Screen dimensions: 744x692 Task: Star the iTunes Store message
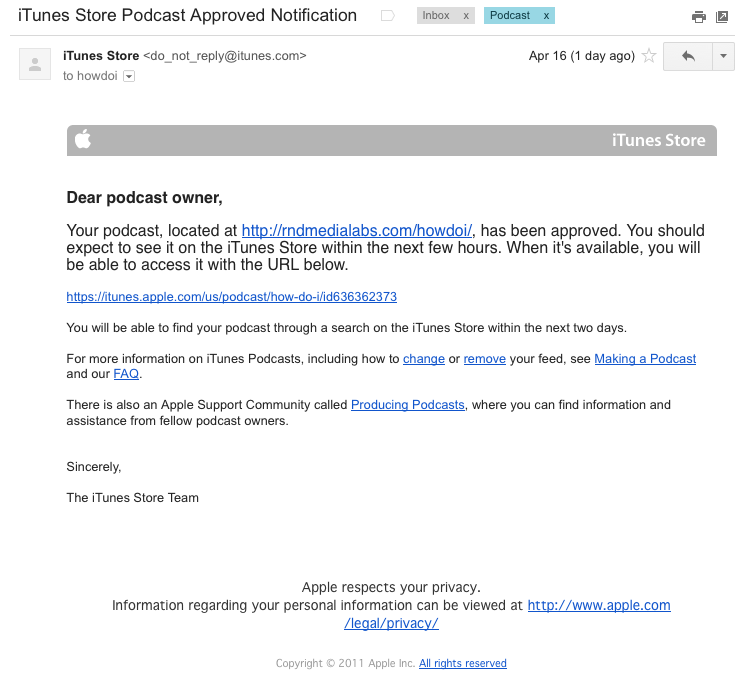[x=649, y=56]
